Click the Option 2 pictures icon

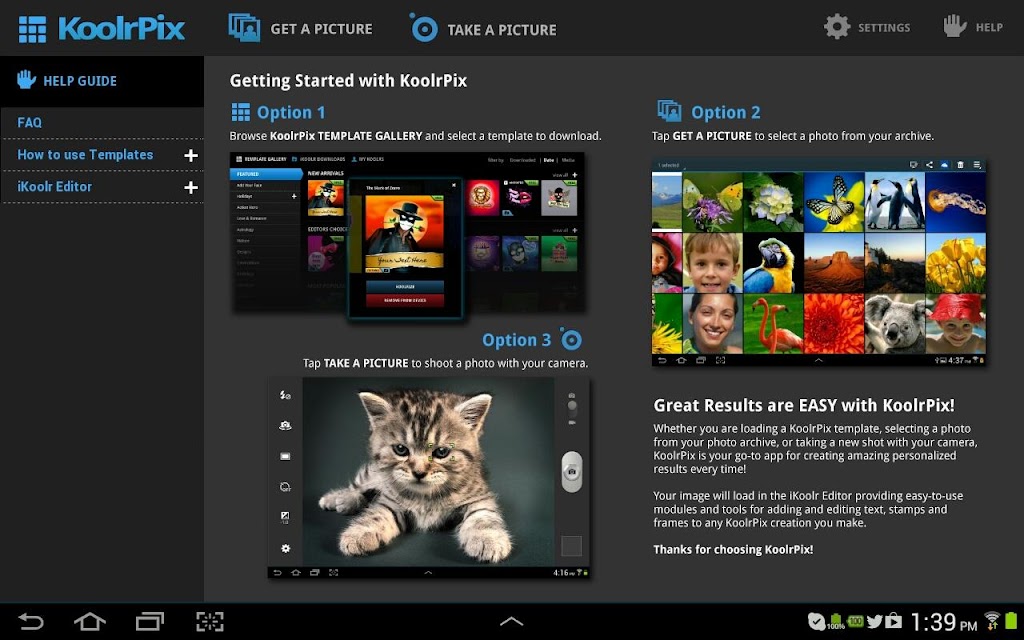(x=669, y=111)
